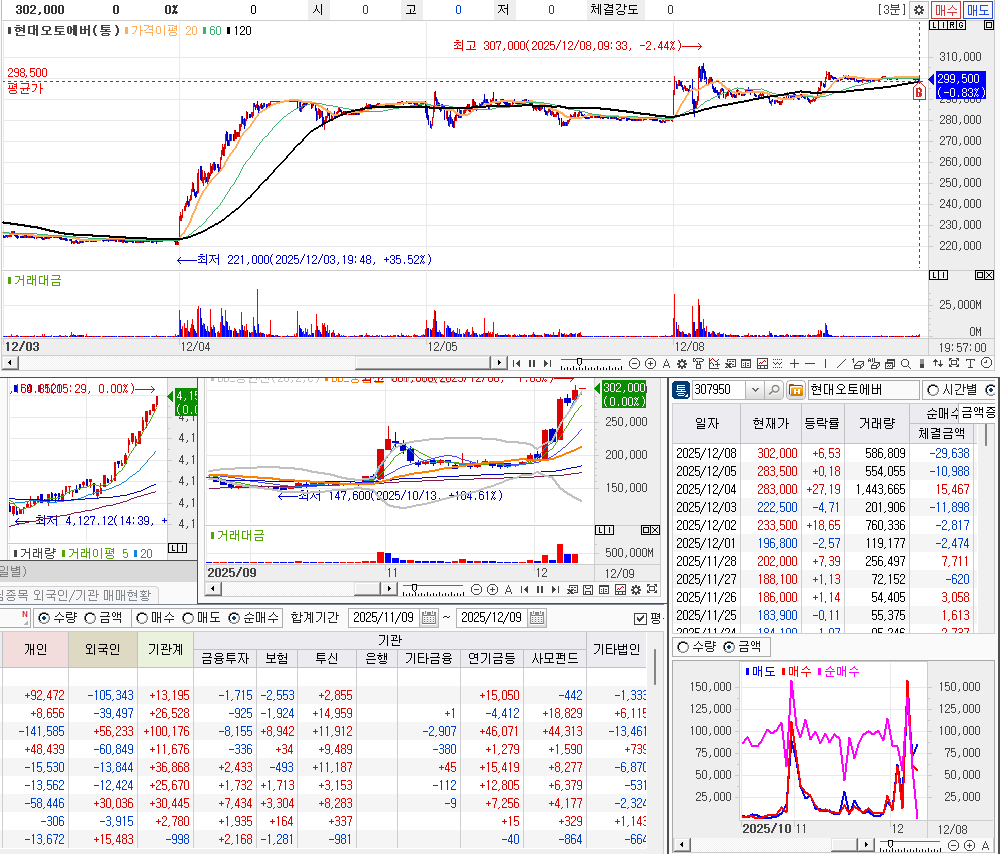The image size is (1000, 854).
Task: Select the 매도 radio button
Action: tap(188, 618)
